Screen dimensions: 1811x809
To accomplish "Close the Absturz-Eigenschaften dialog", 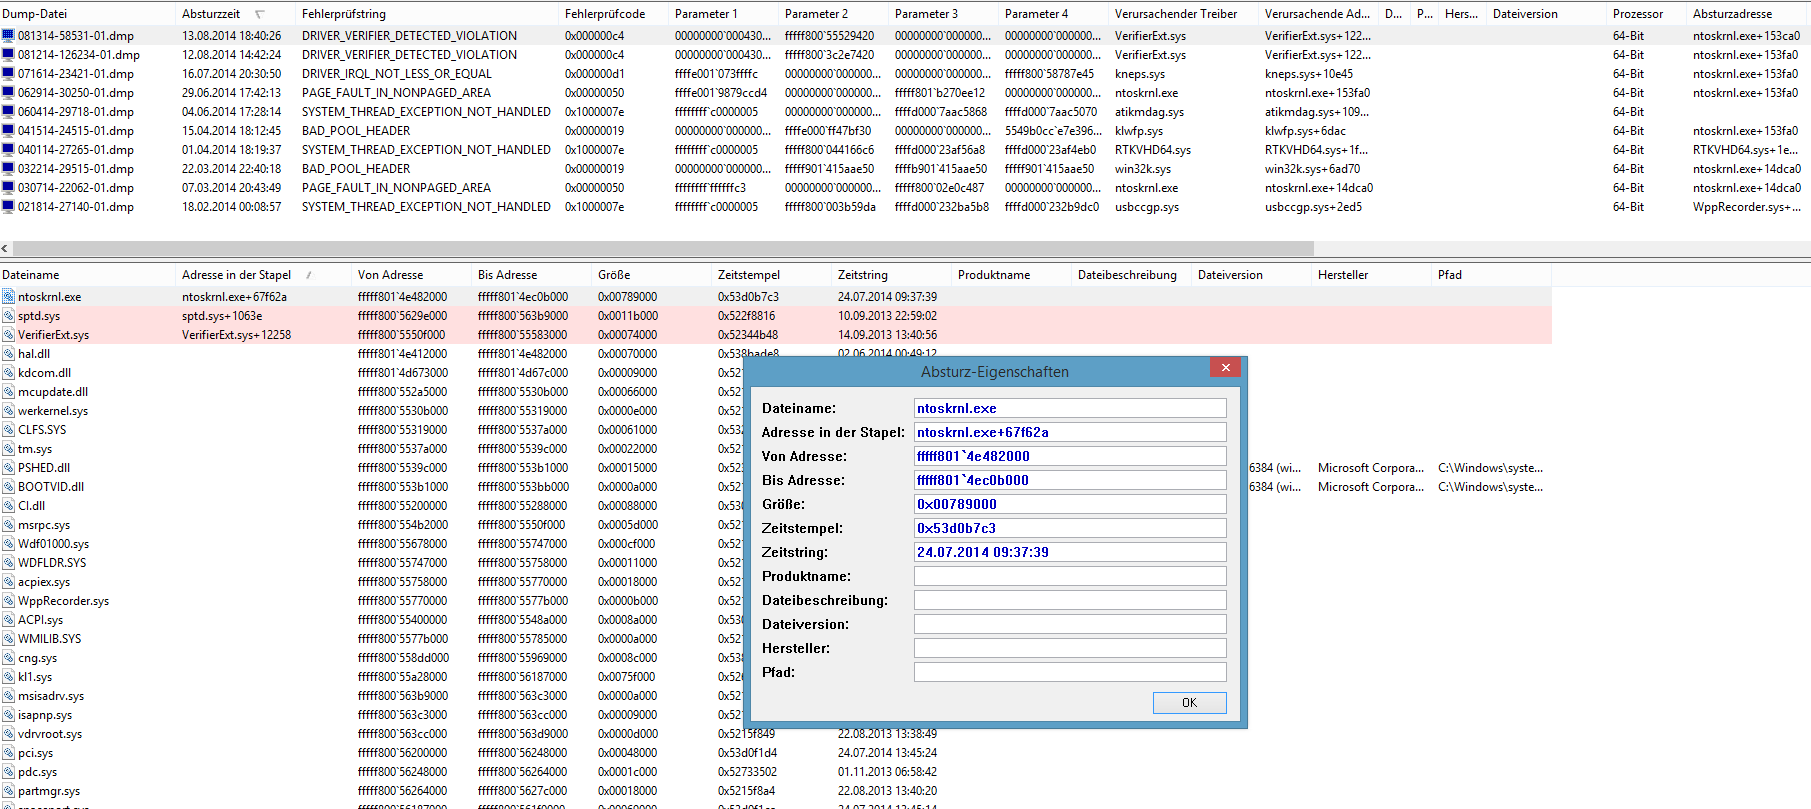I will pyautogui.click(x=1225, y=367).
